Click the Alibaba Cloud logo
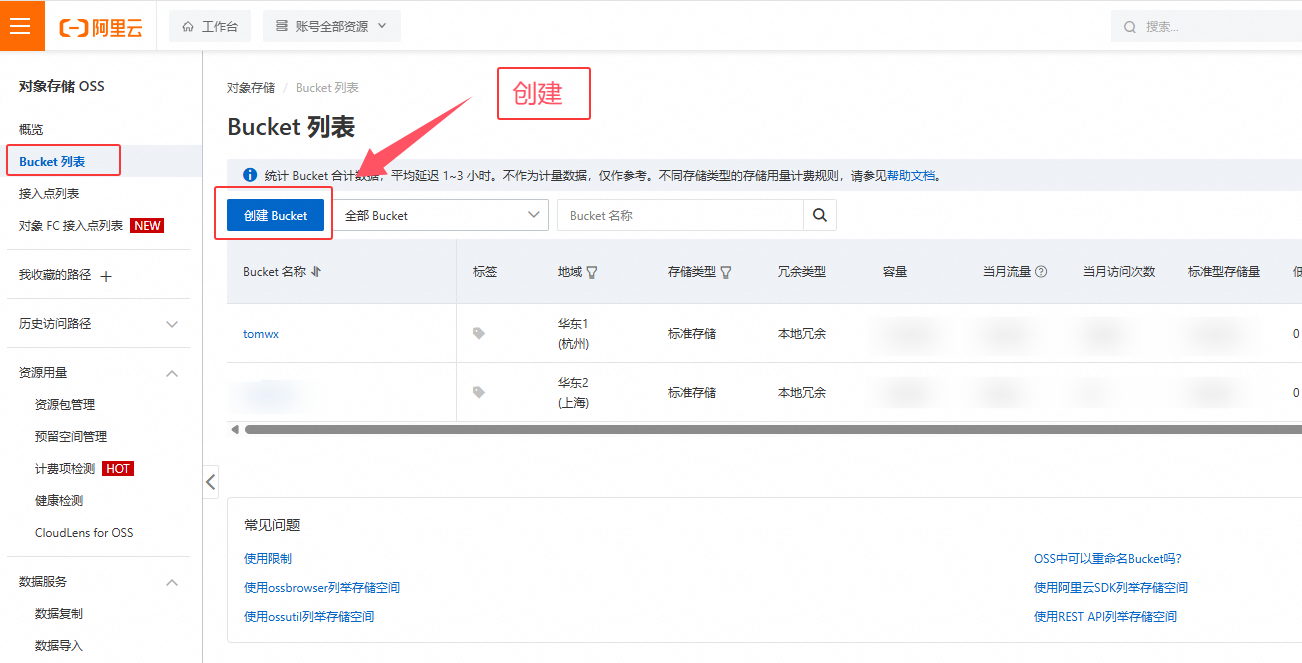This screenshot has height=663, width=1302. (101, 27)
